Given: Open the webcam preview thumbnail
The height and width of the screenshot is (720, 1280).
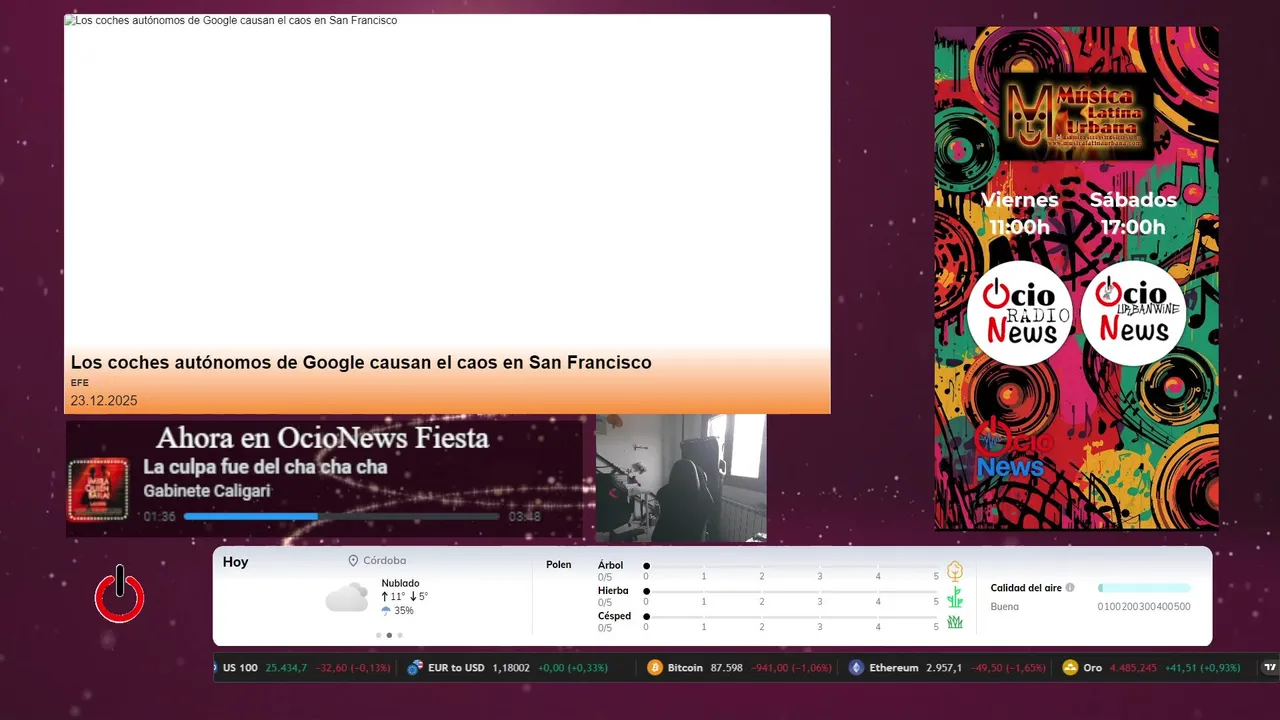Looking at the screenshot, I should tap(681, 478).
